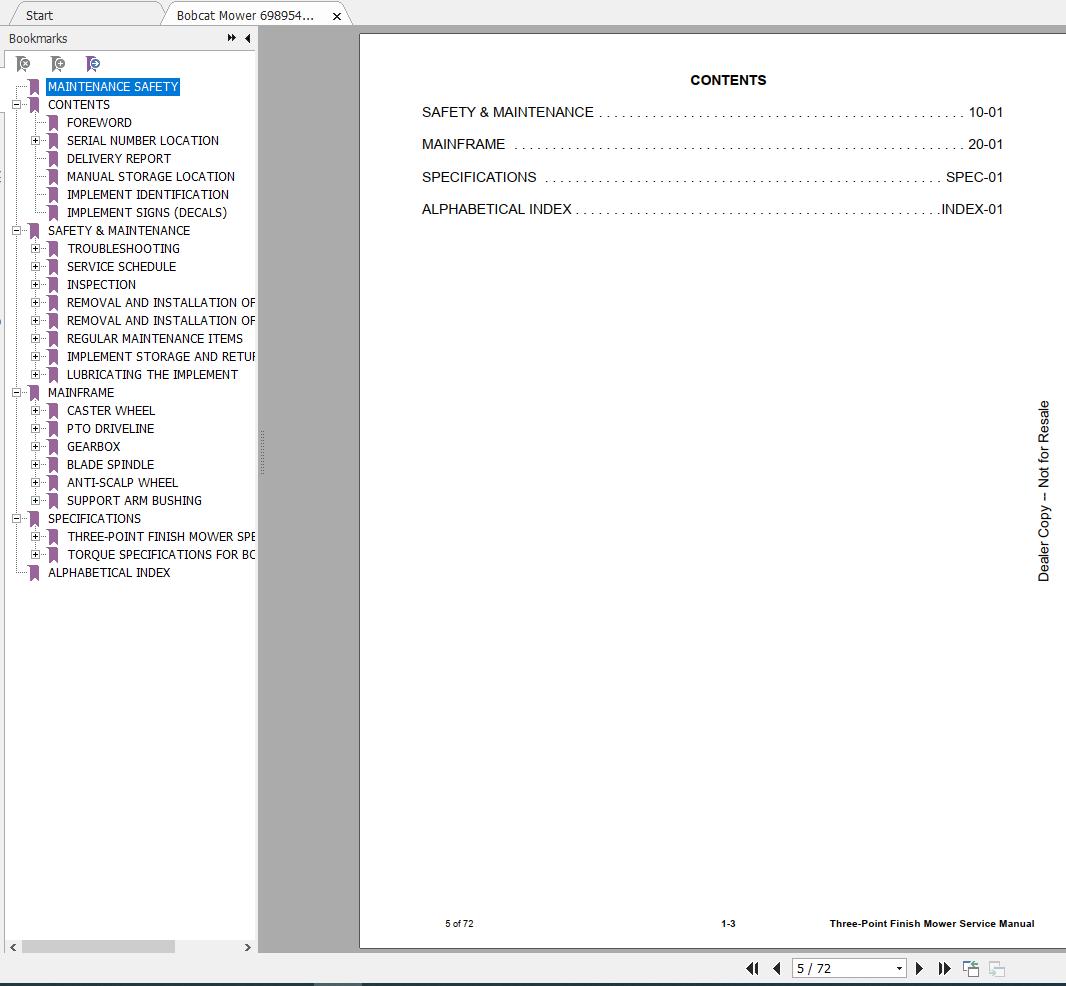This screenshot has height=986, width=1066.
Task: Click the bookmark ribbon icon beside TROUBLESHOOTING
Action: (x=53, y=249)
